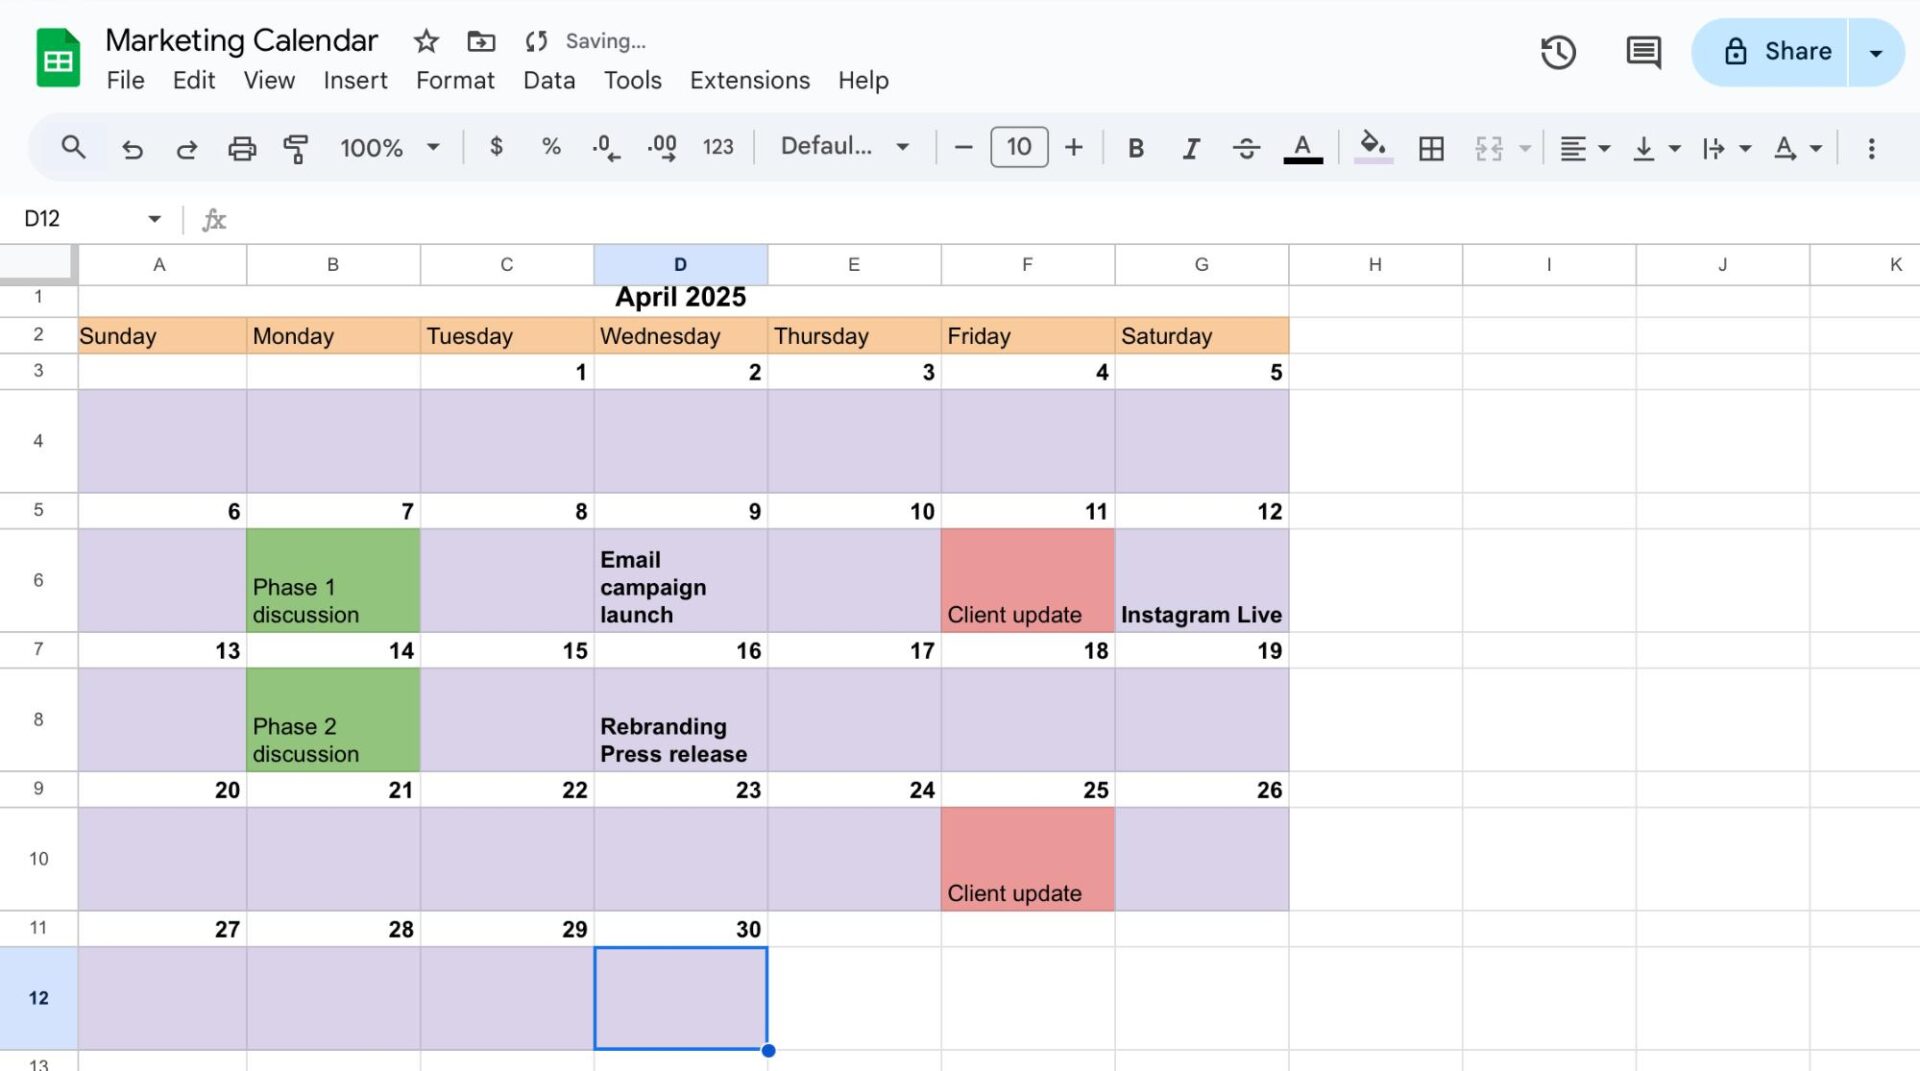Open the horizontal align dropdown
The width and height of the screenshot is (1920, 1071).
[x=1583, y=147]
